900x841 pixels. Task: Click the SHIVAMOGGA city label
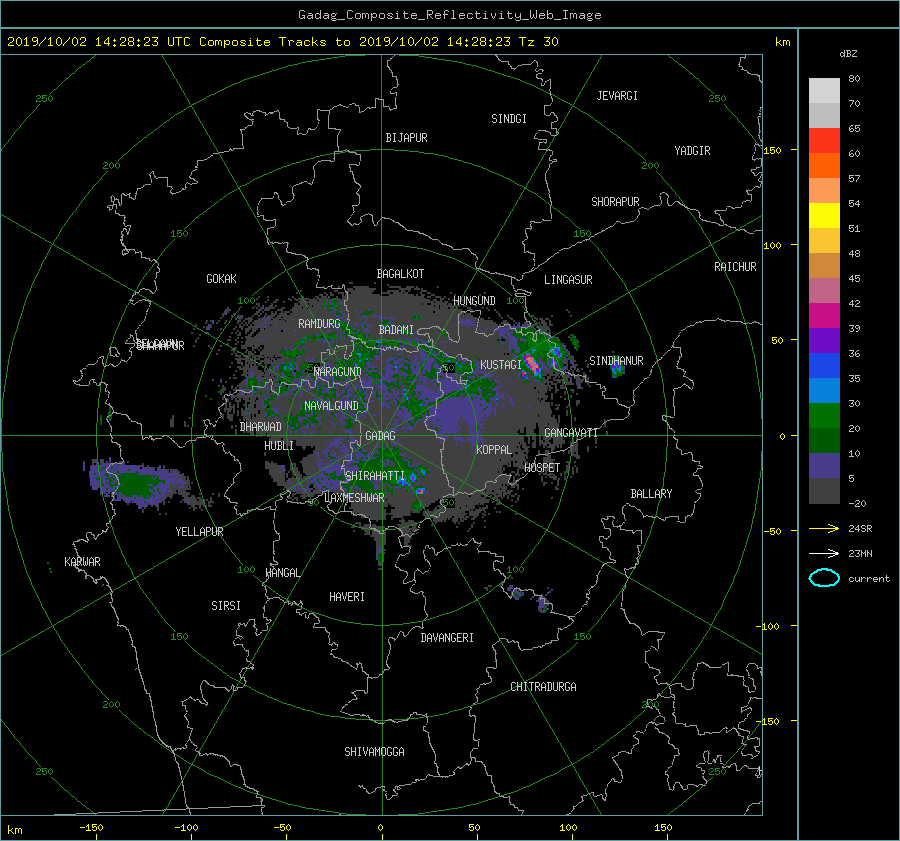point(374,752)
